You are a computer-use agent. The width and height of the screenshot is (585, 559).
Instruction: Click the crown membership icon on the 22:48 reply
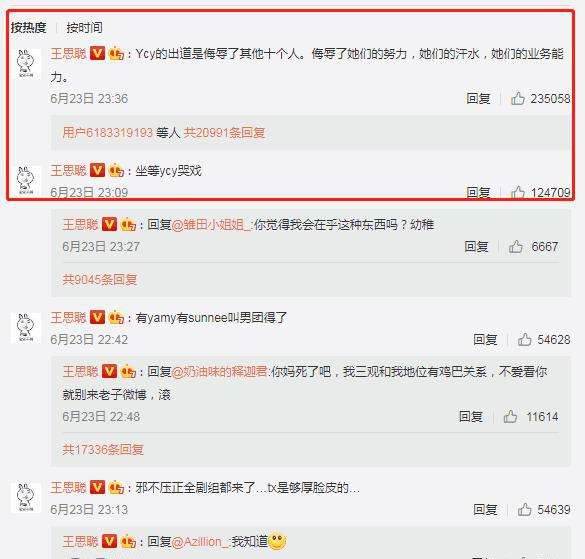(128, 372)
